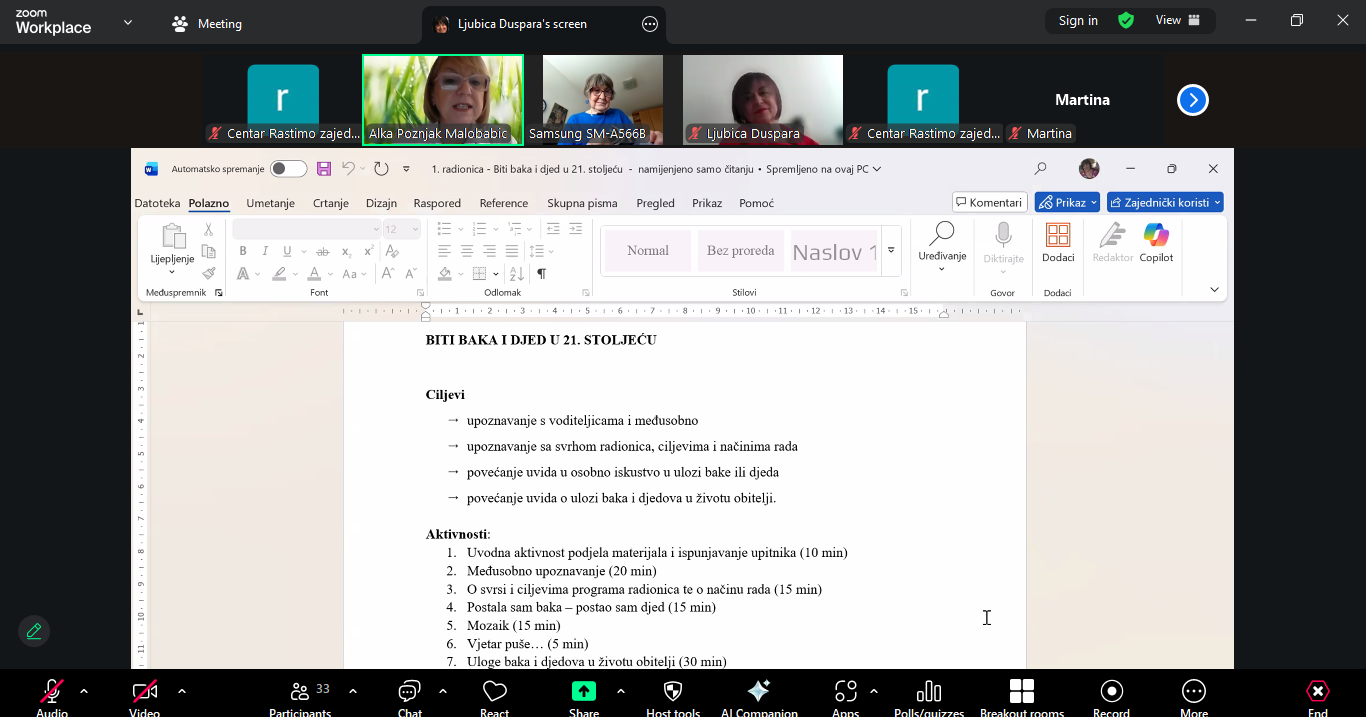Click the Copilot icon in Word ribbon

point(1156,243)
